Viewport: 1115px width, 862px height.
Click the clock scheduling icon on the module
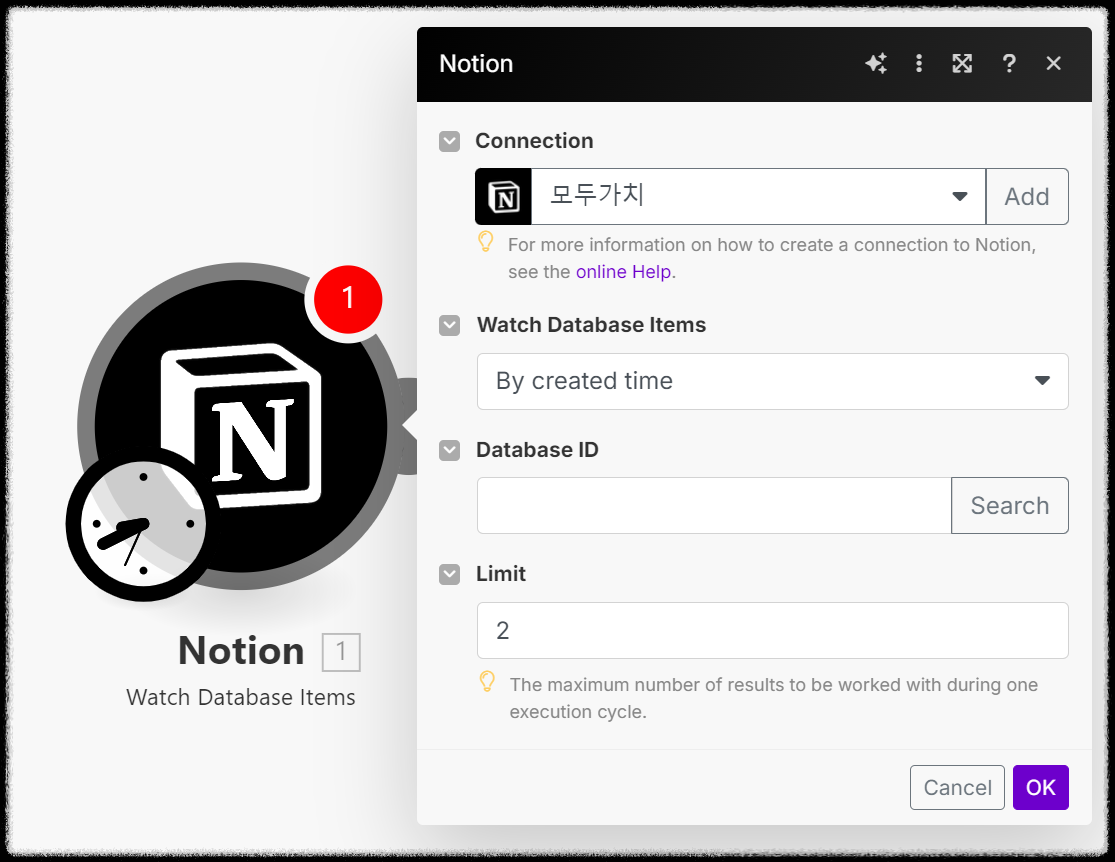pos(138,523)
